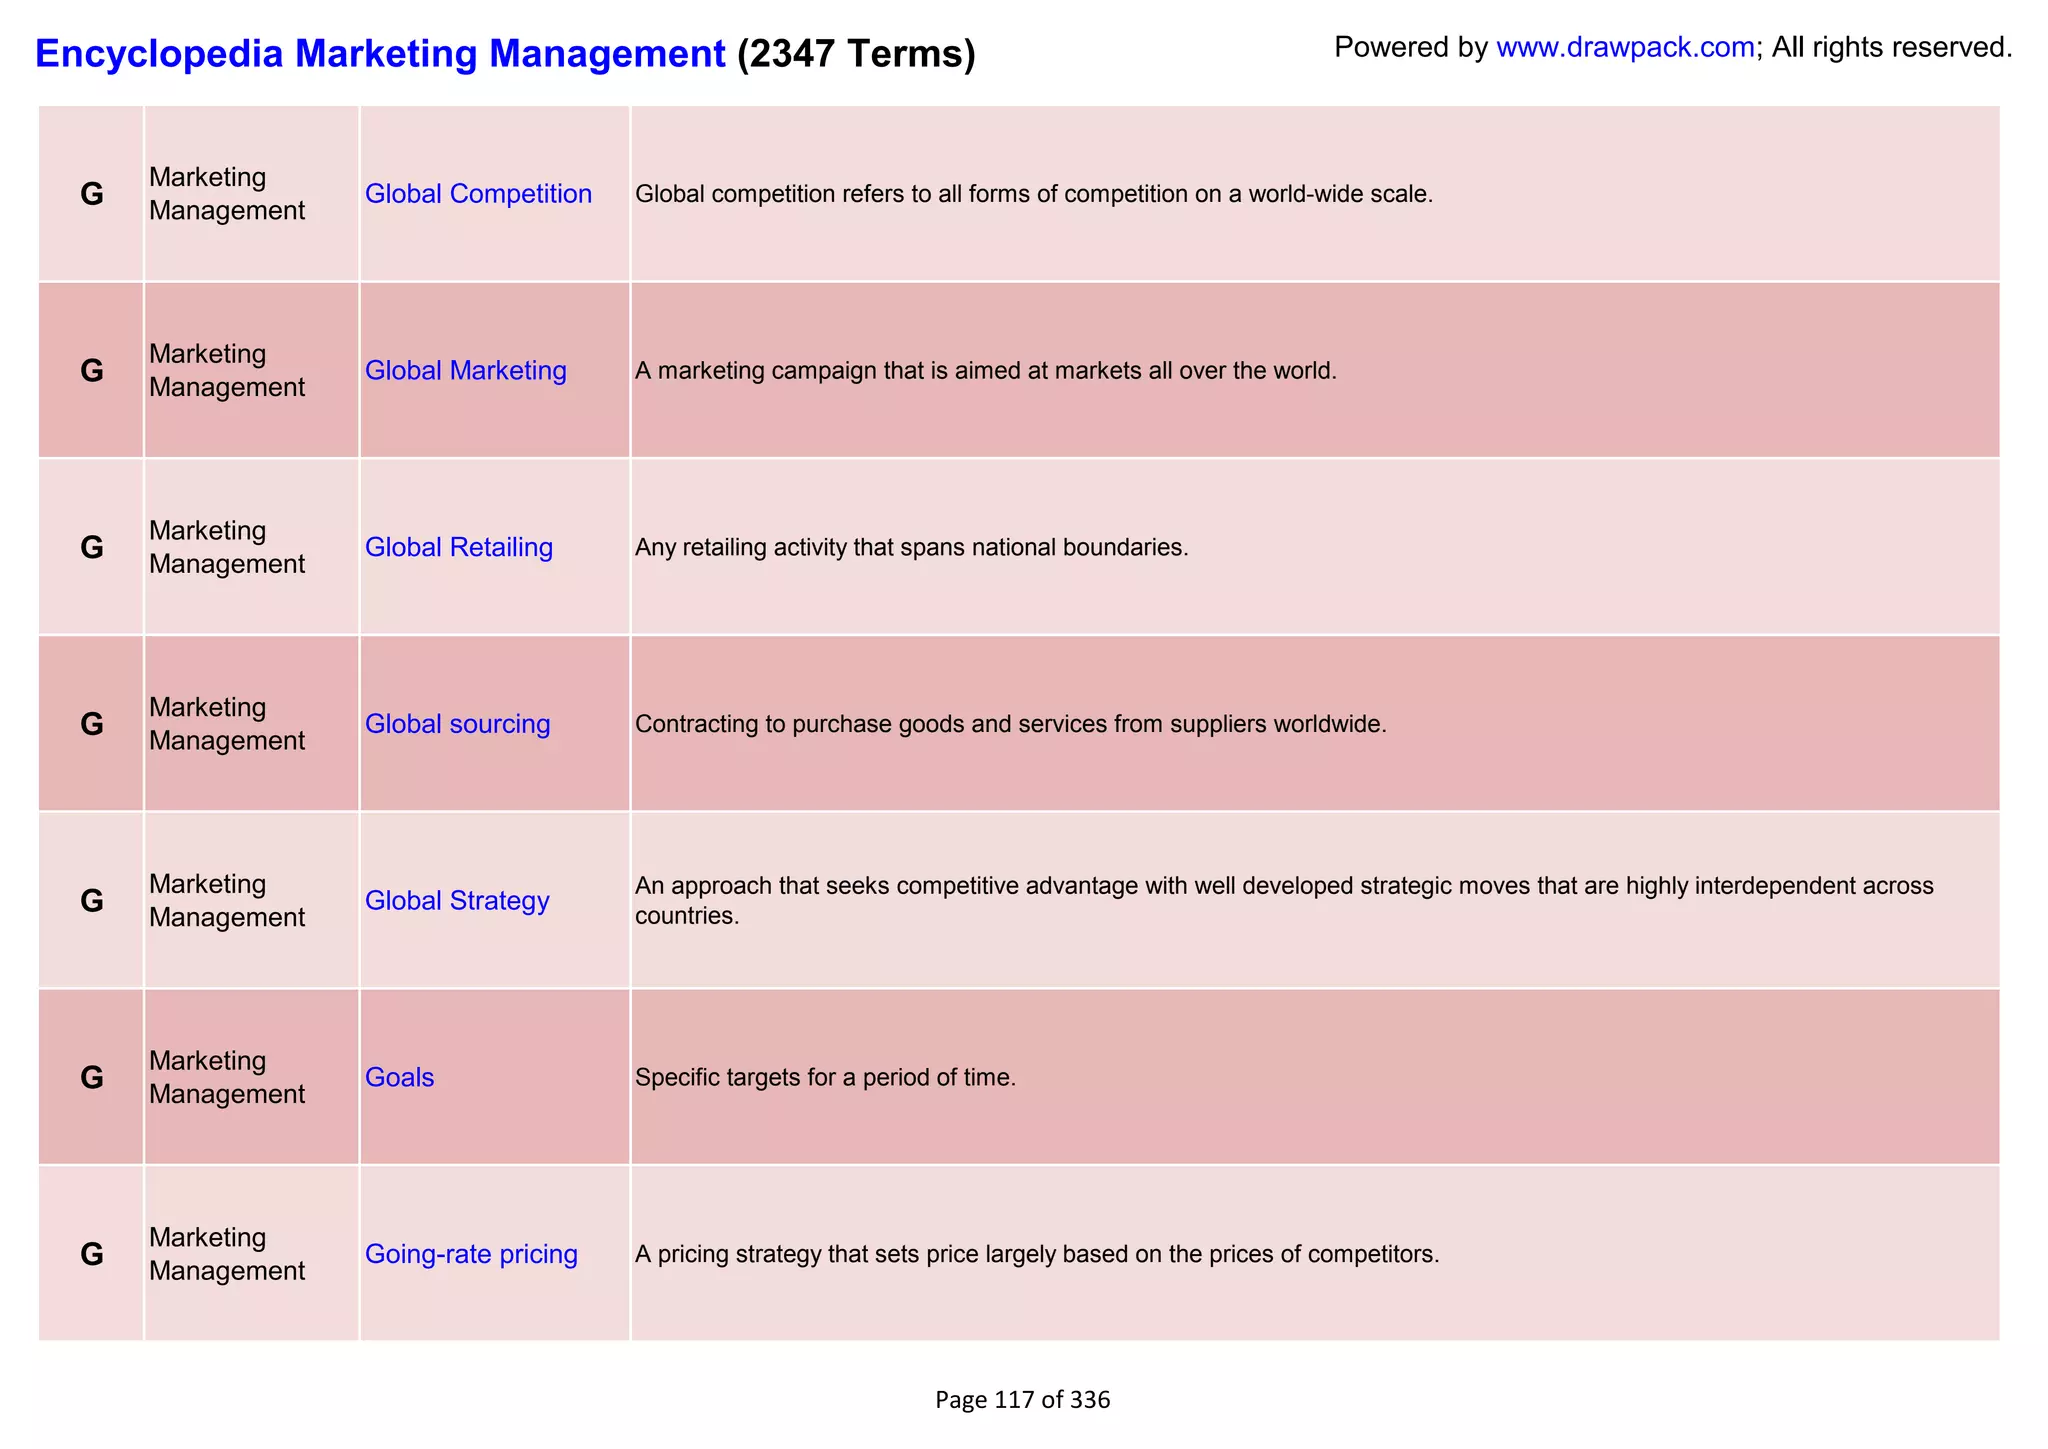The height and width of the screenshot is (1449, 2048).
Task: Open the Global Strategy term link
Action: pyautogui.click(x=457, y=901)
